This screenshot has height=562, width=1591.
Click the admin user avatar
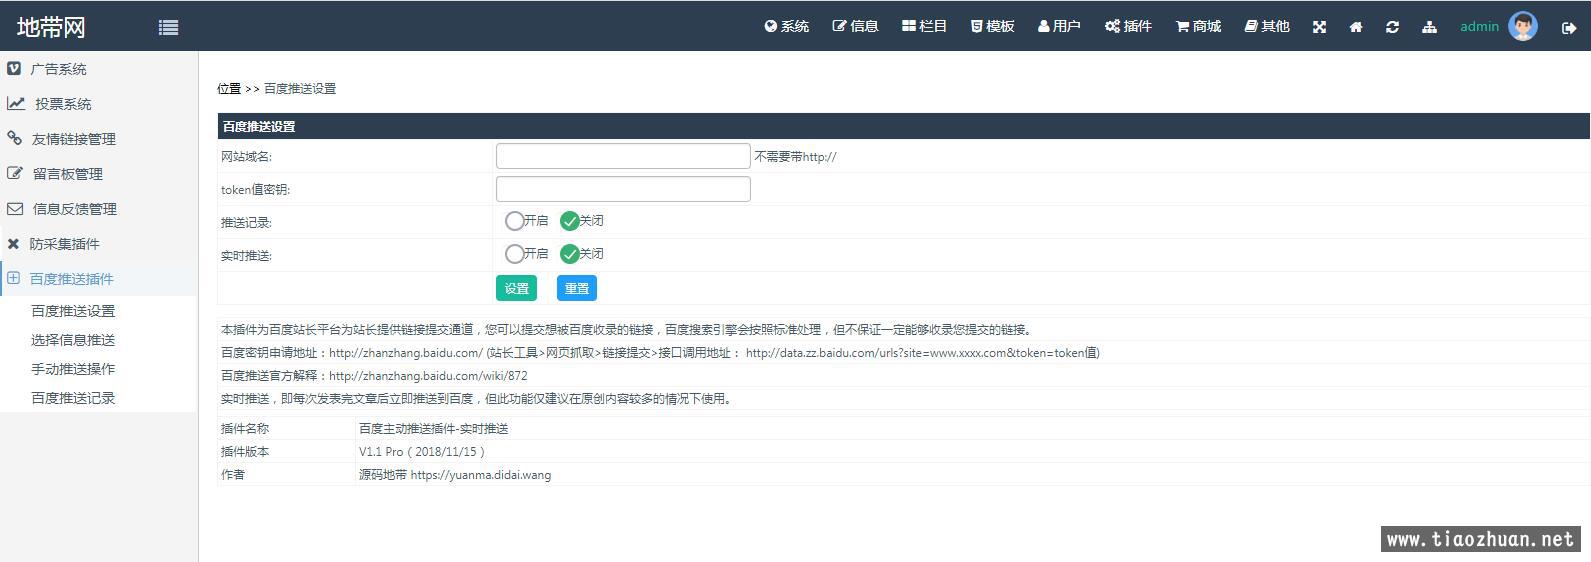point(1523,27)
